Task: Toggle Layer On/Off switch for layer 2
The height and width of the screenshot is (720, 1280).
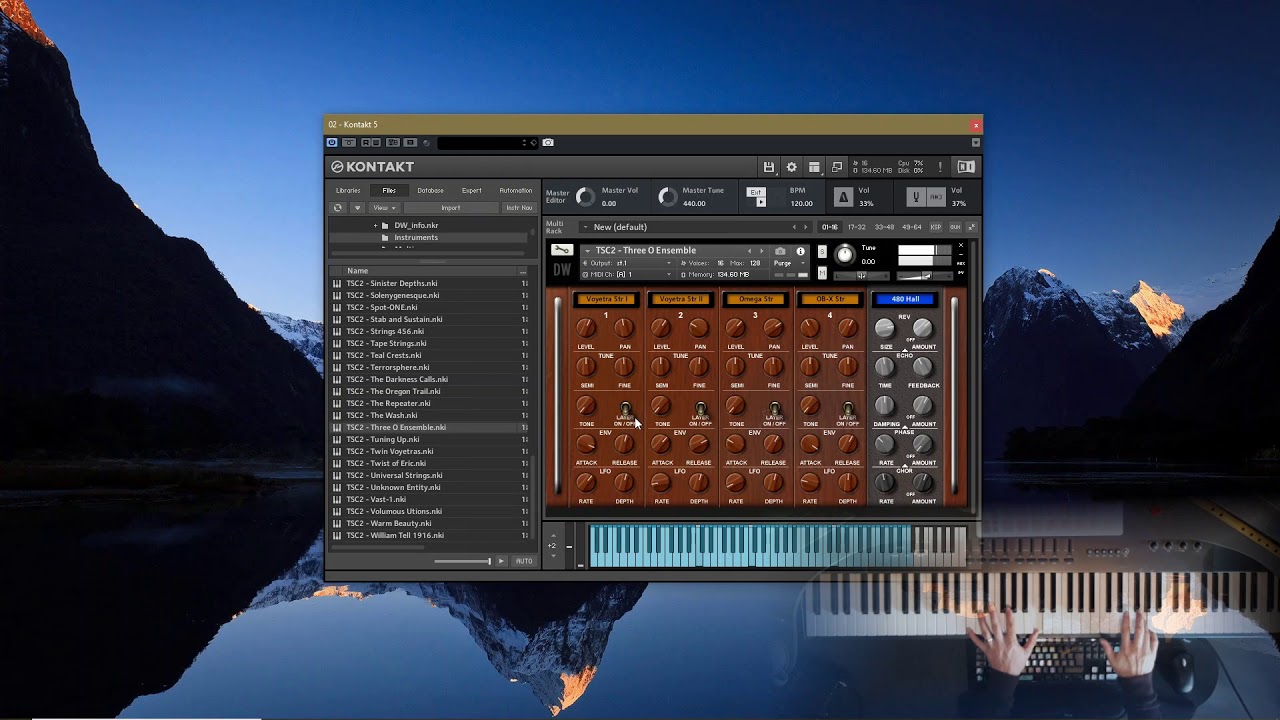Action: [700, 409]
